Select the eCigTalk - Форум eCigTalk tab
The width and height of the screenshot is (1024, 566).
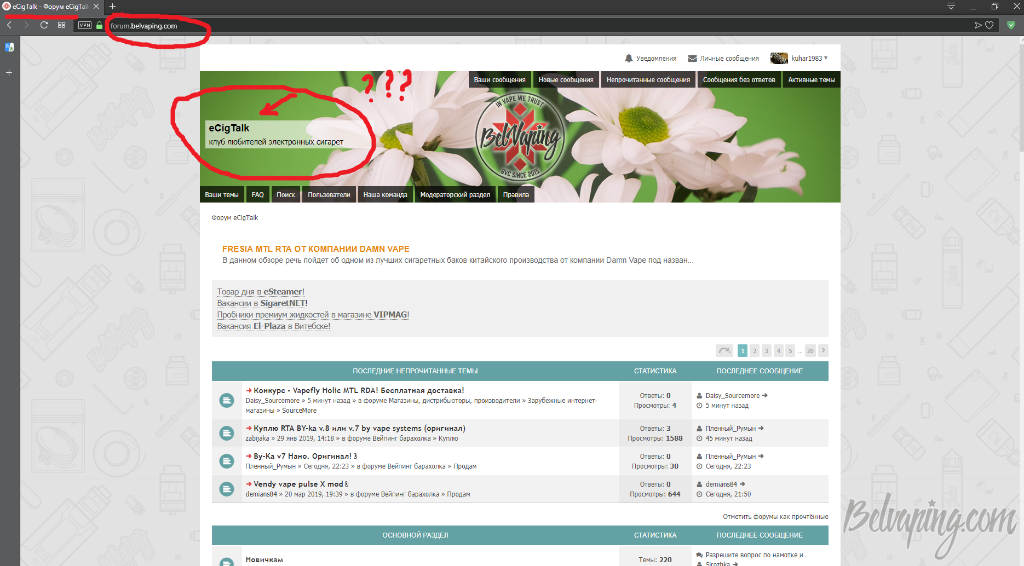pos(51,7)
